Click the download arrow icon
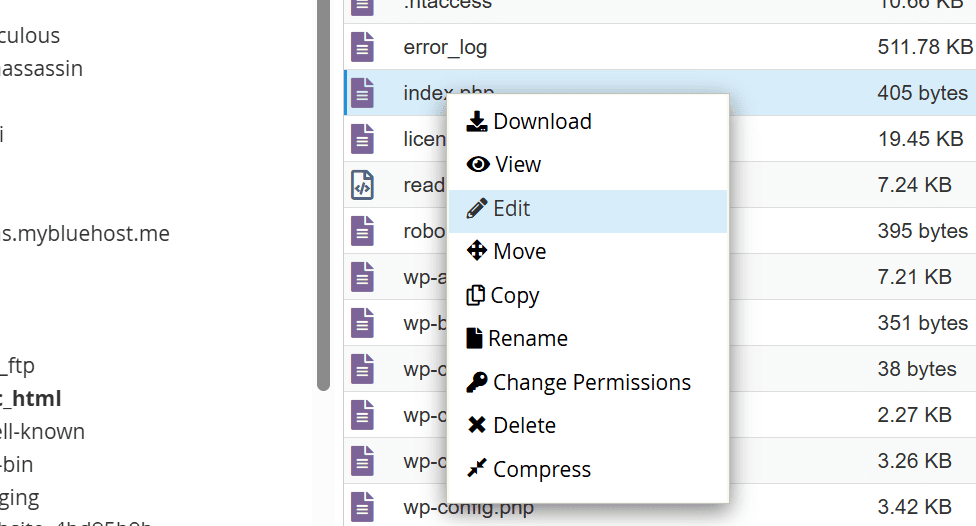Image resolution: width=976 pixels, height=526 pixels. pos(477,121)
